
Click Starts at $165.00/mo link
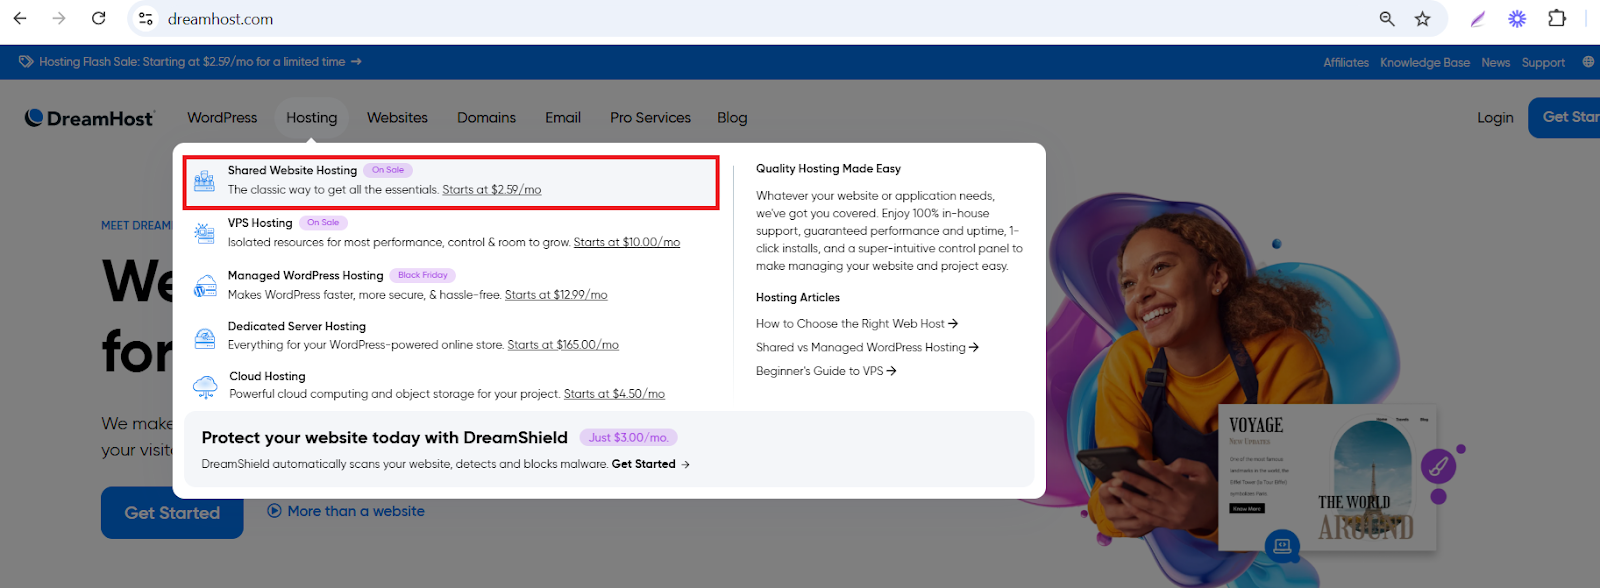pyautogui.click(x=563, y=345)
